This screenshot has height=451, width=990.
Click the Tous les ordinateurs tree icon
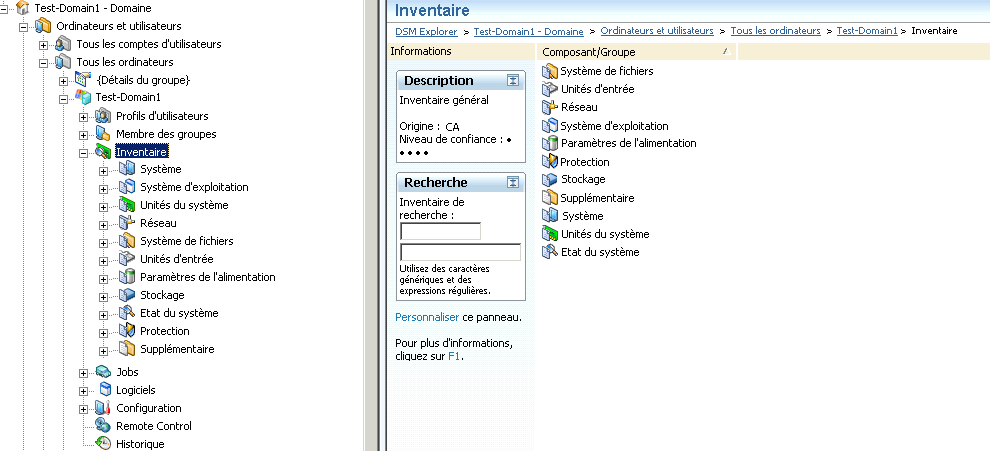click(63, 62)
